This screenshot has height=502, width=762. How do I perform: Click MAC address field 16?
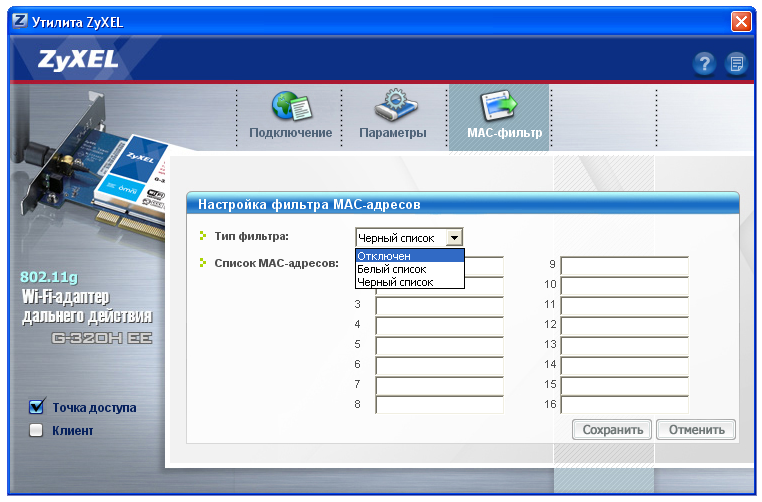pos(624,405)
